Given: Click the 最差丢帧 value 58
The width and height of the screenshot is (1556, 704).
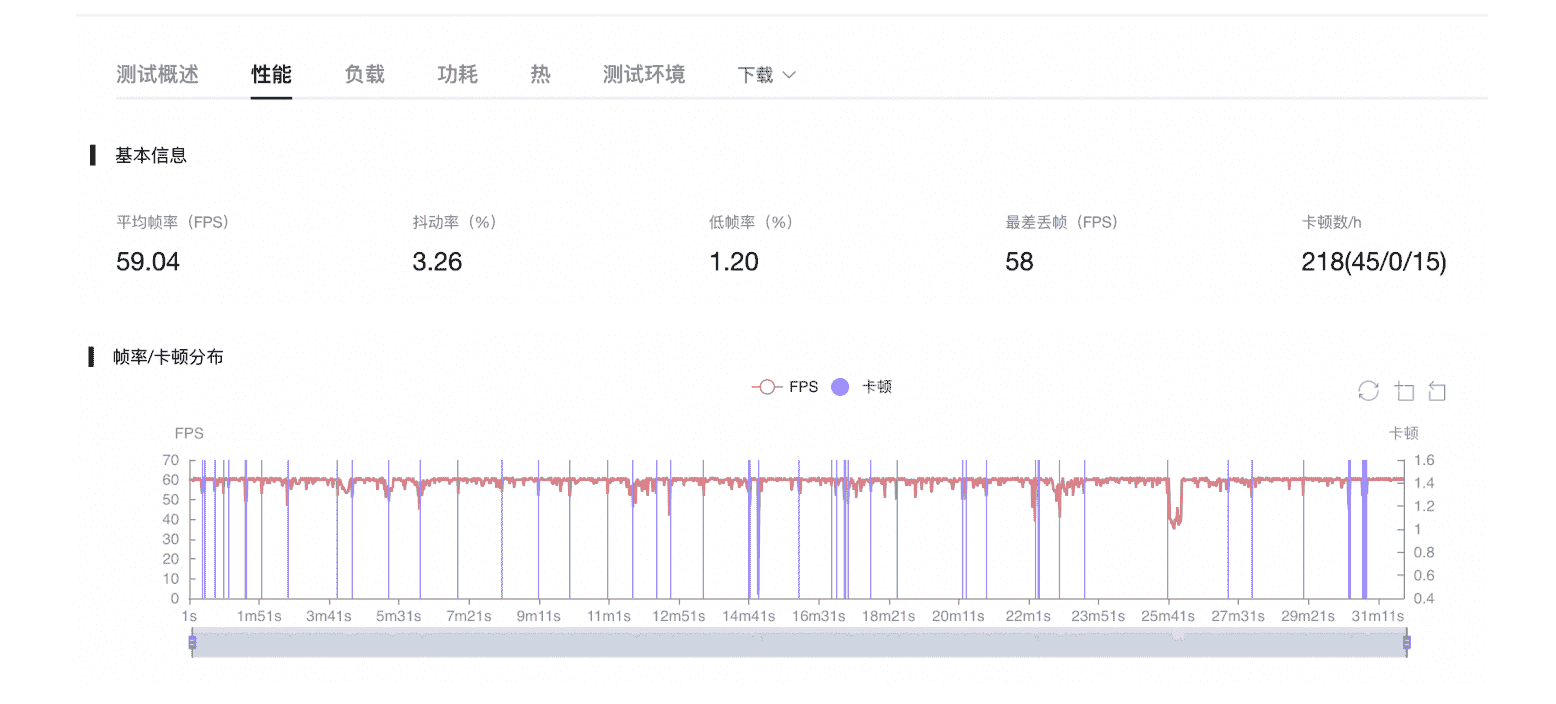Looking at the screenshot, I should coord(1019,262).
